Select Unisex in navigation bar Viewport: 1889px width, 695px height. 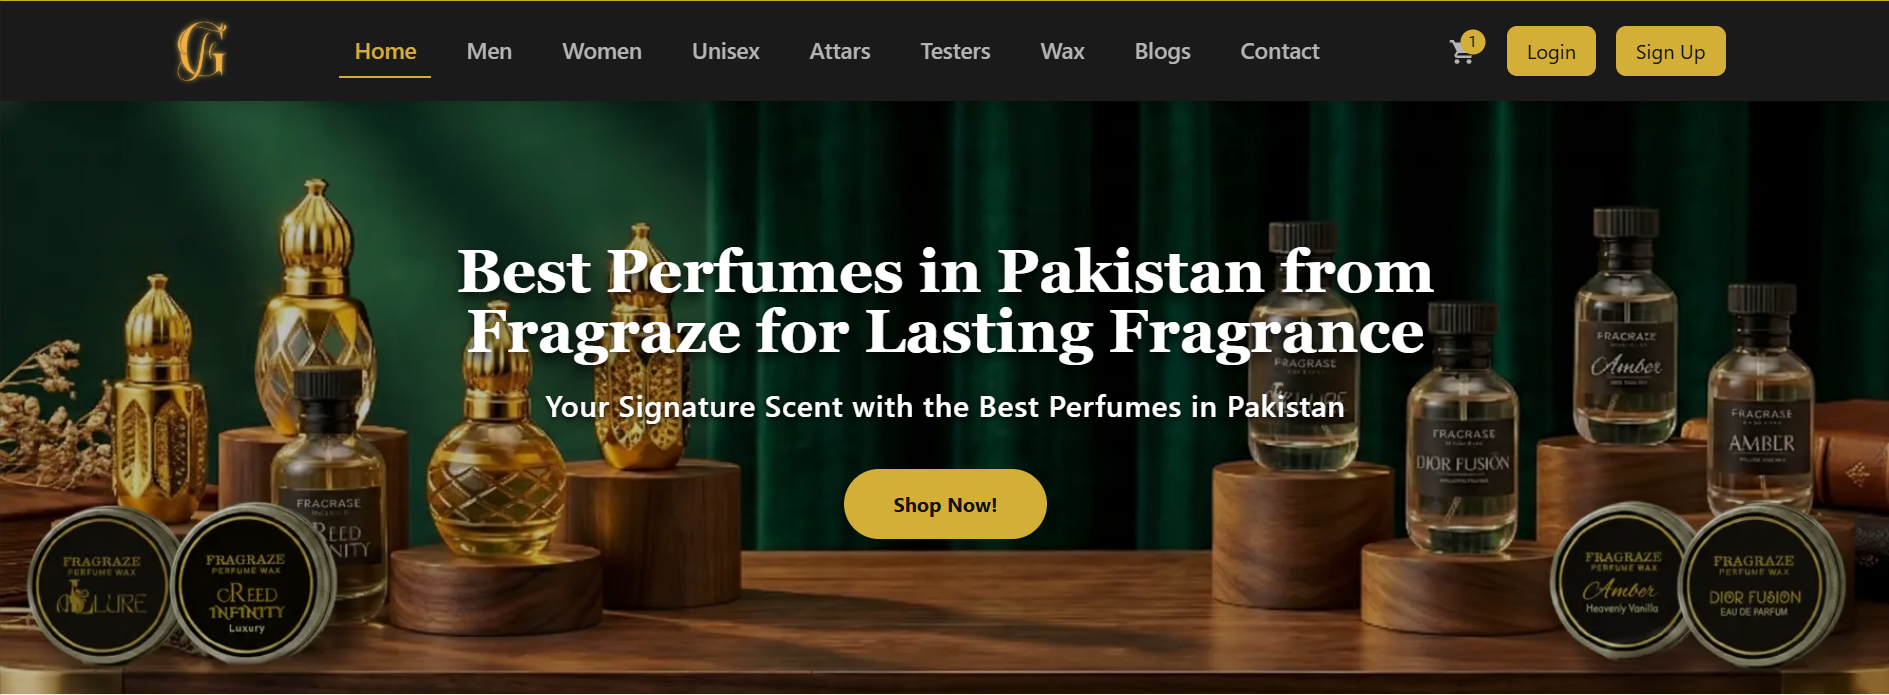pyautogui.click(x=726, y=51)
